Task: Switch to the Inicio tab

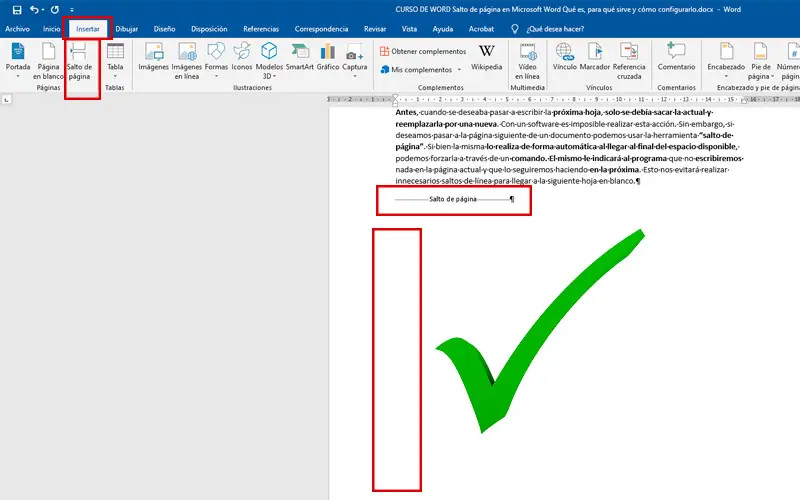Action: (x=52, y=29)
